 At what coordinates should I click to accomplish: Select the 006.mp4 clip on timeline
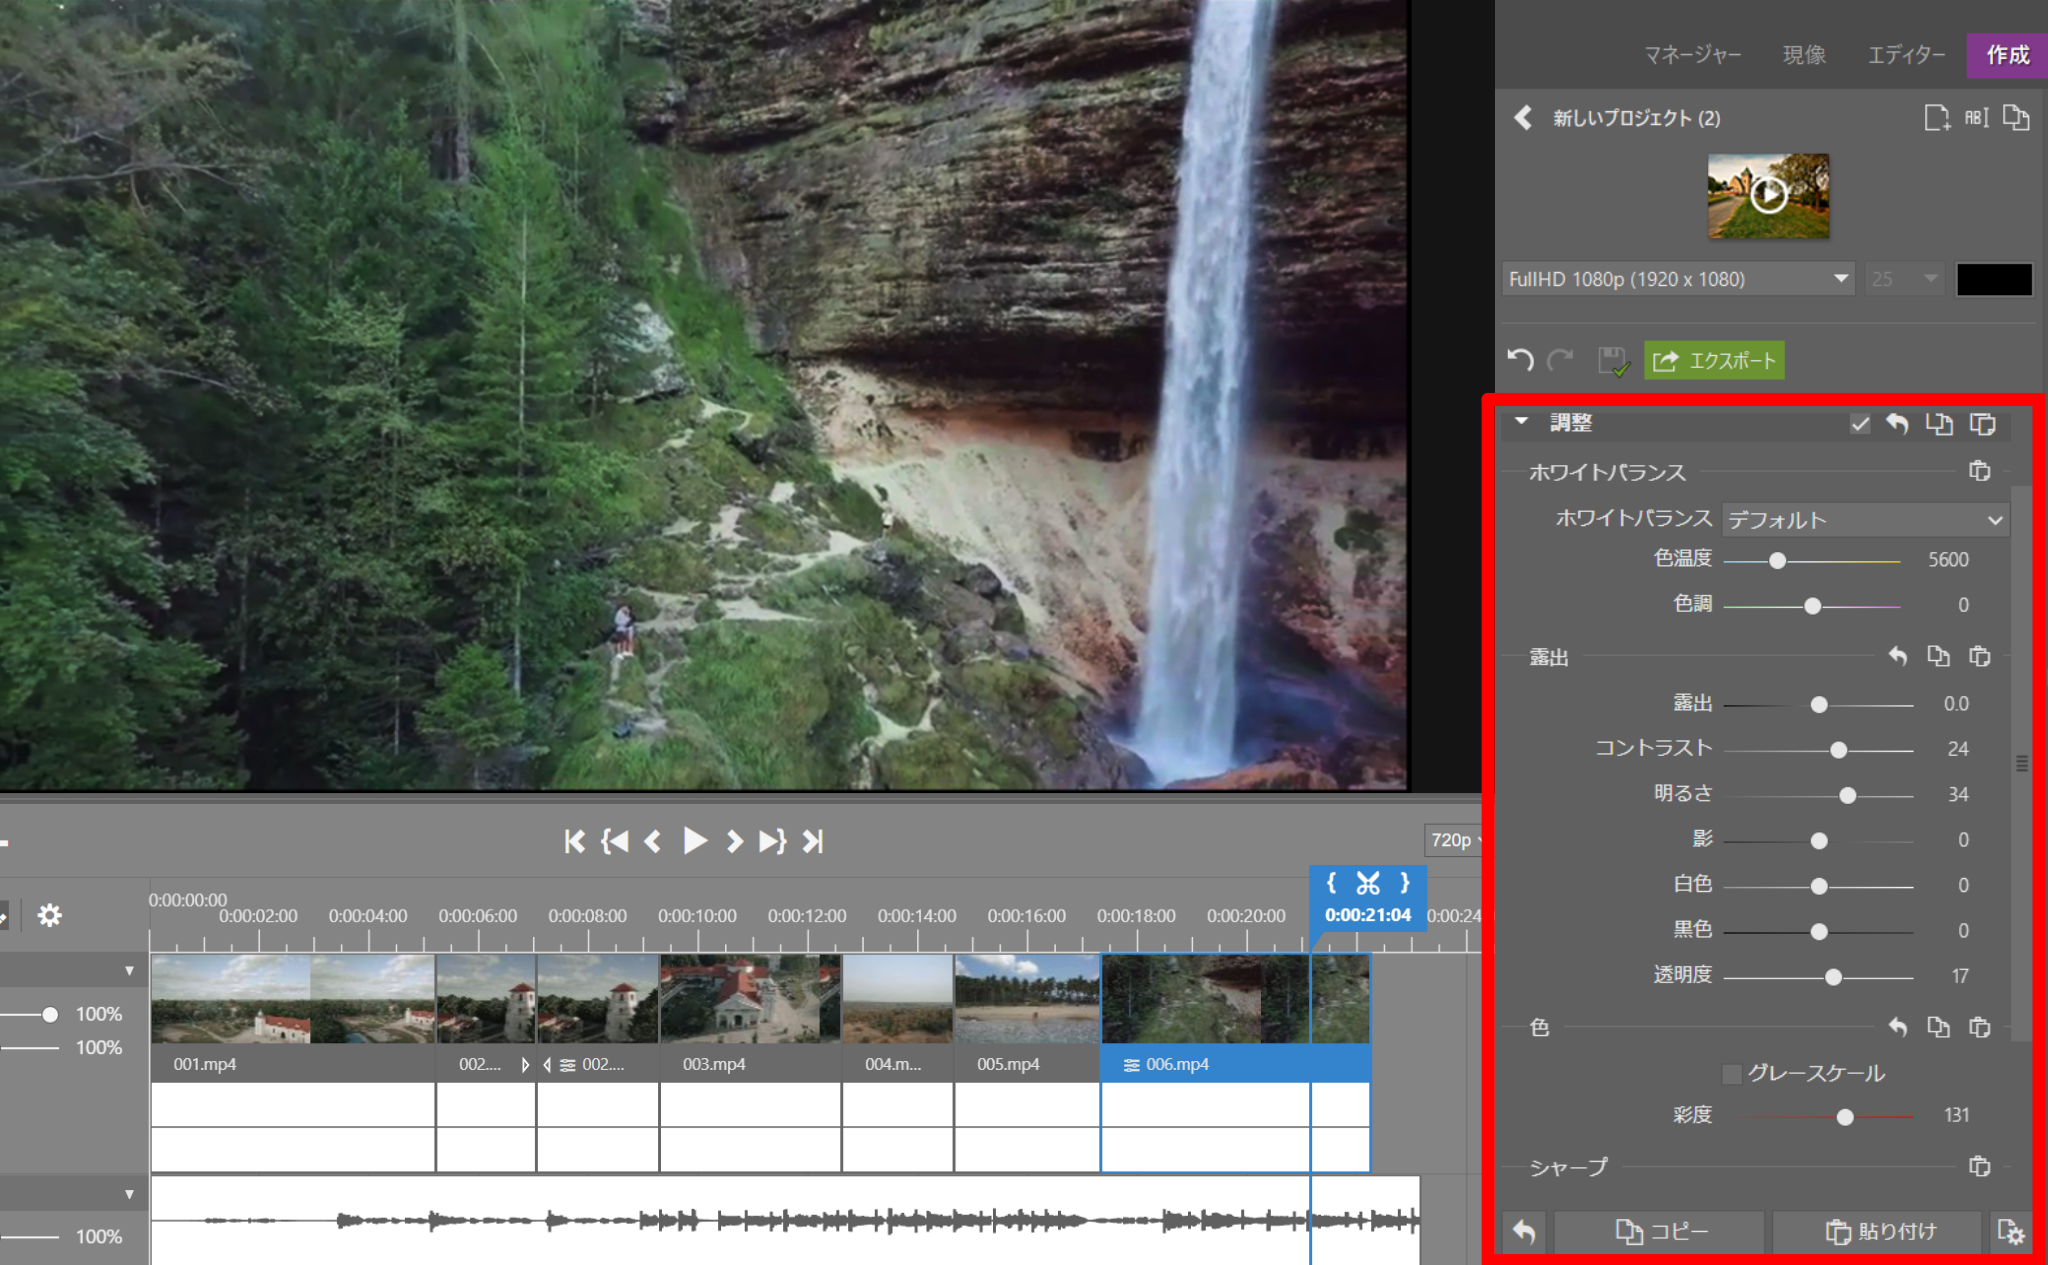tap(1235, 1018)
